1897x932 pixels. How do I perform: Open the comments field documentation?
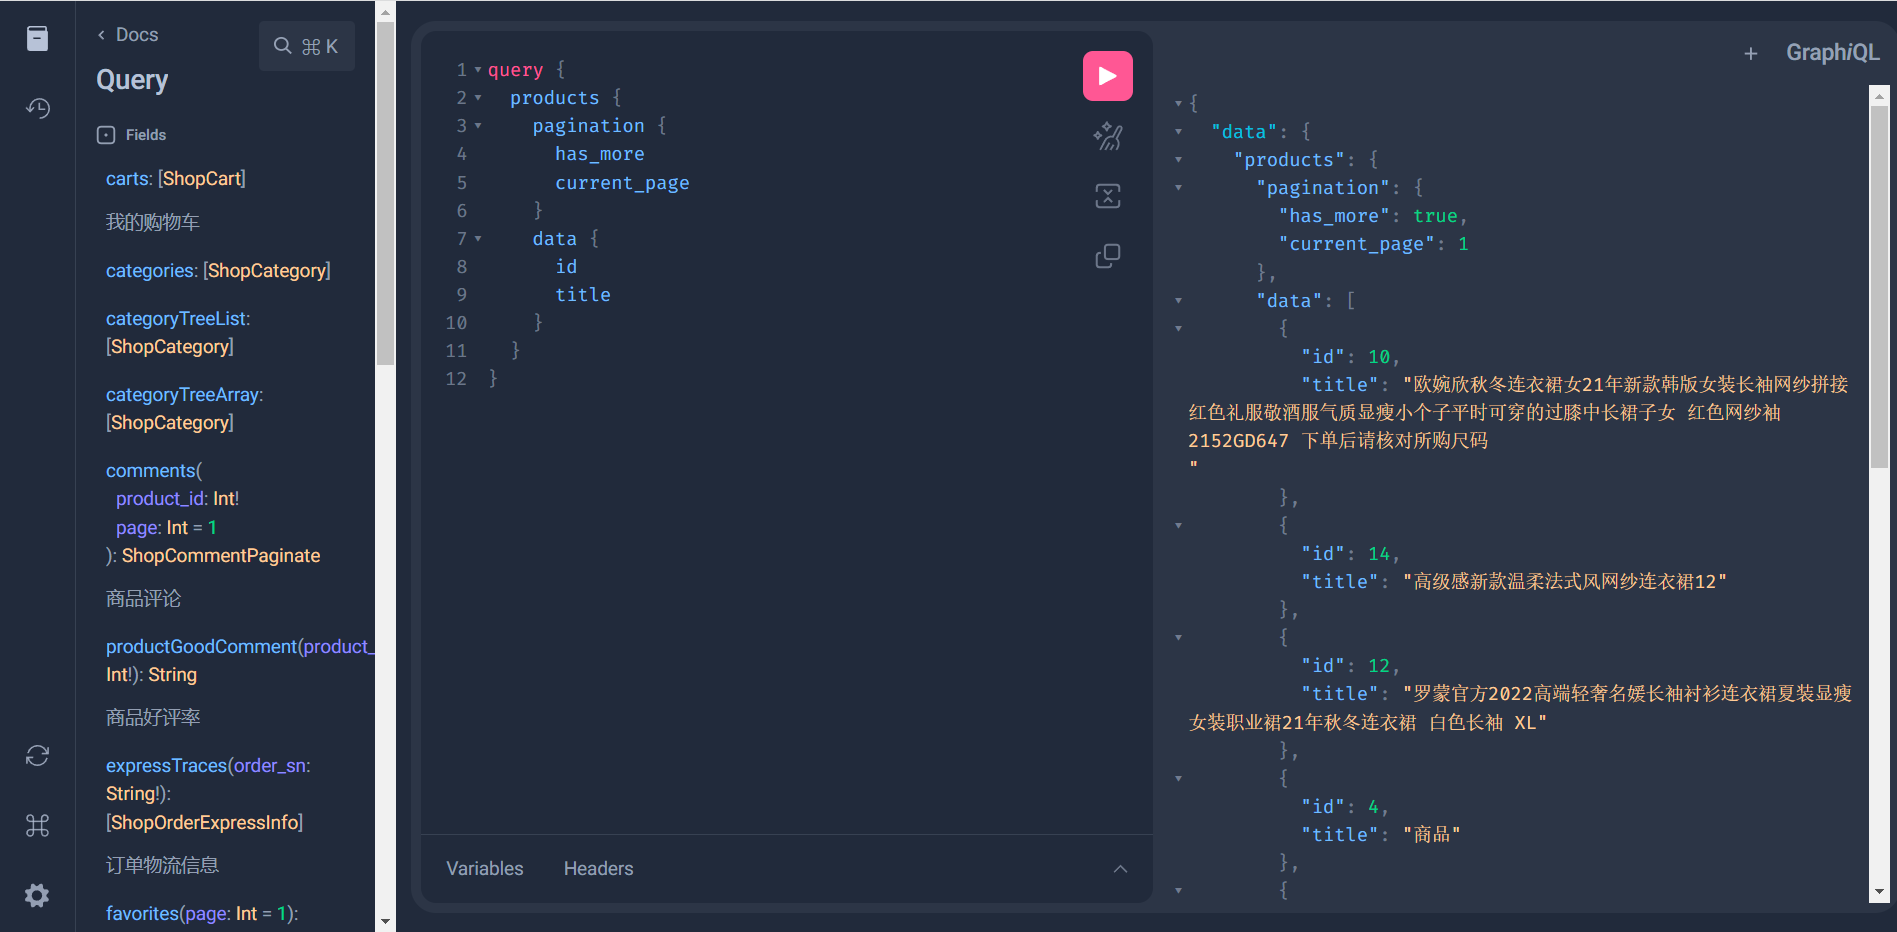point(151,471)
